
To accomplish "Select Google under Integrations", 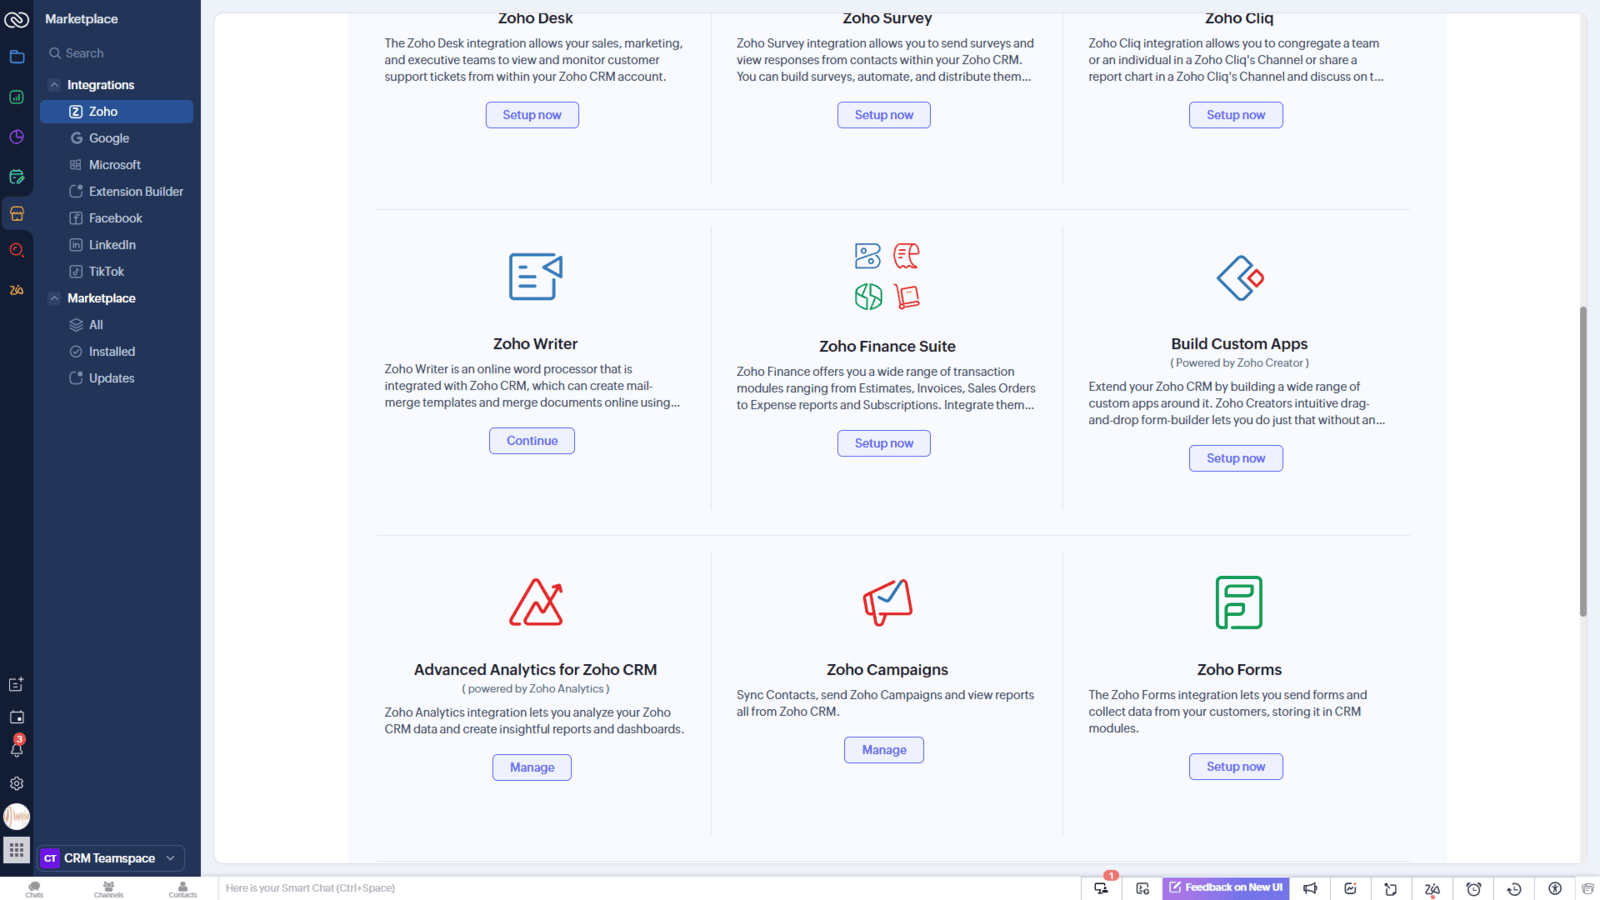I will tap(109, 138).
